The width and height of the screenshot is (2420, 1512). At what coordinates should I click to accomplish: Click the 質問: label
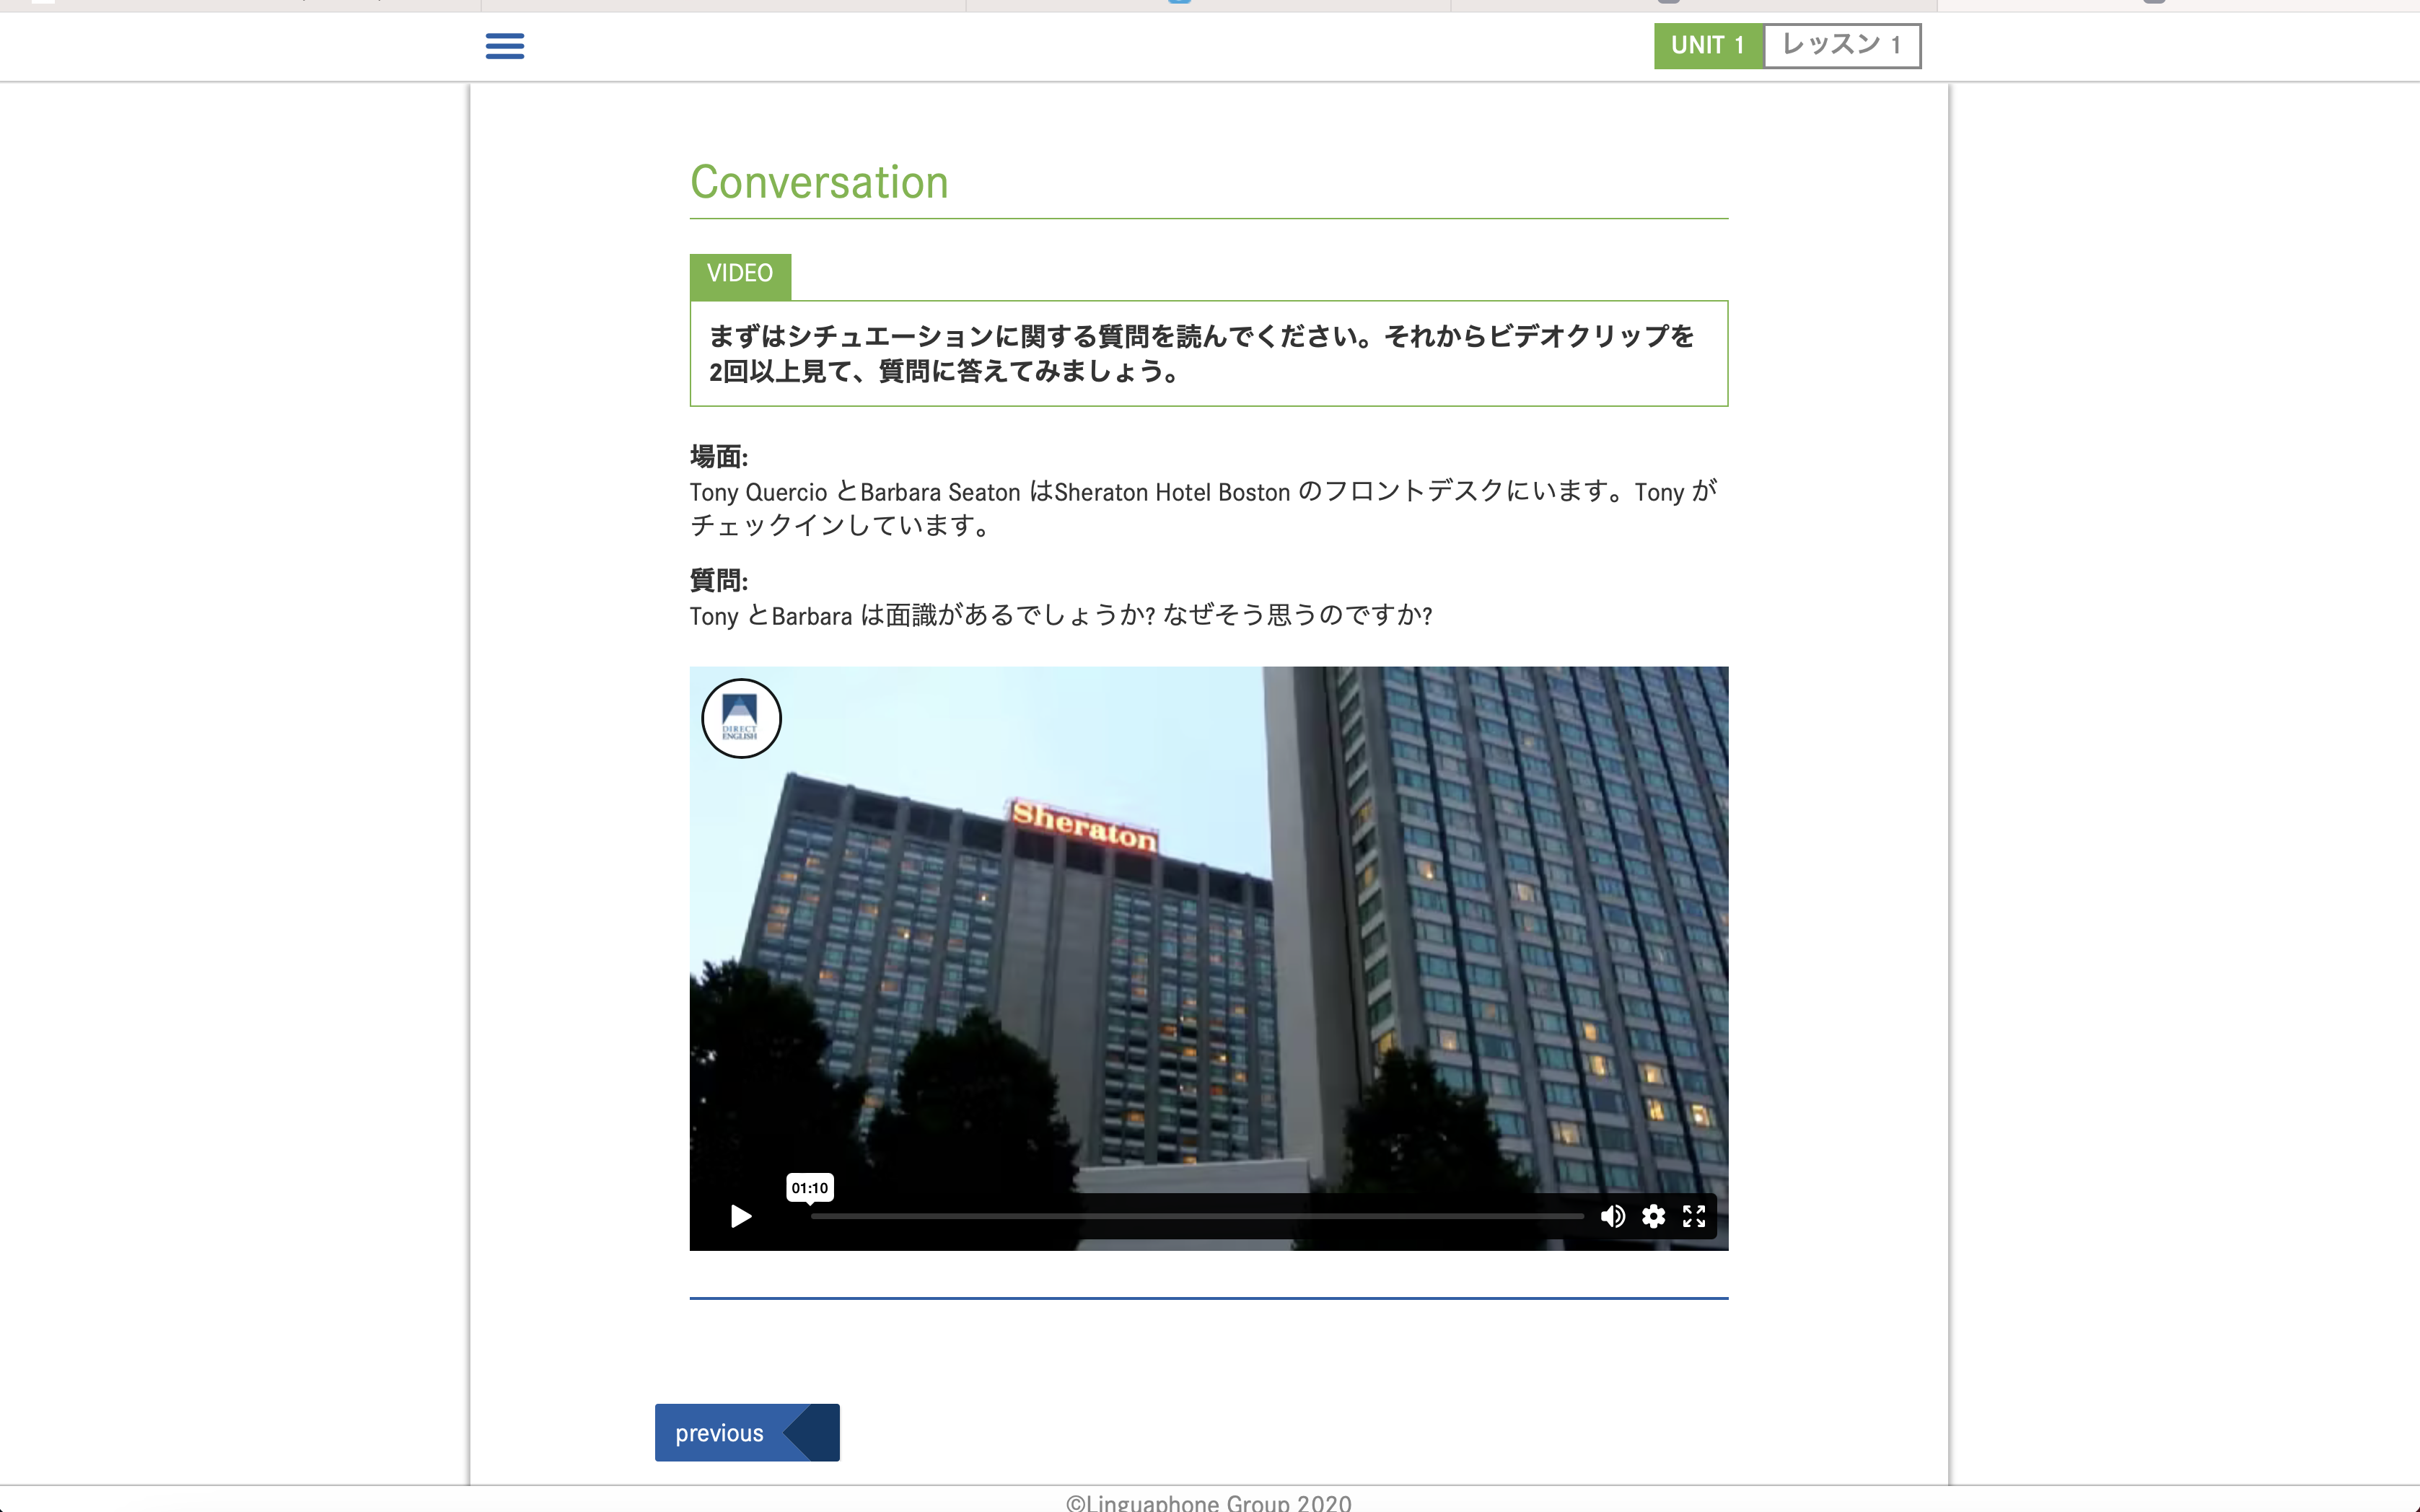point(719,581)
